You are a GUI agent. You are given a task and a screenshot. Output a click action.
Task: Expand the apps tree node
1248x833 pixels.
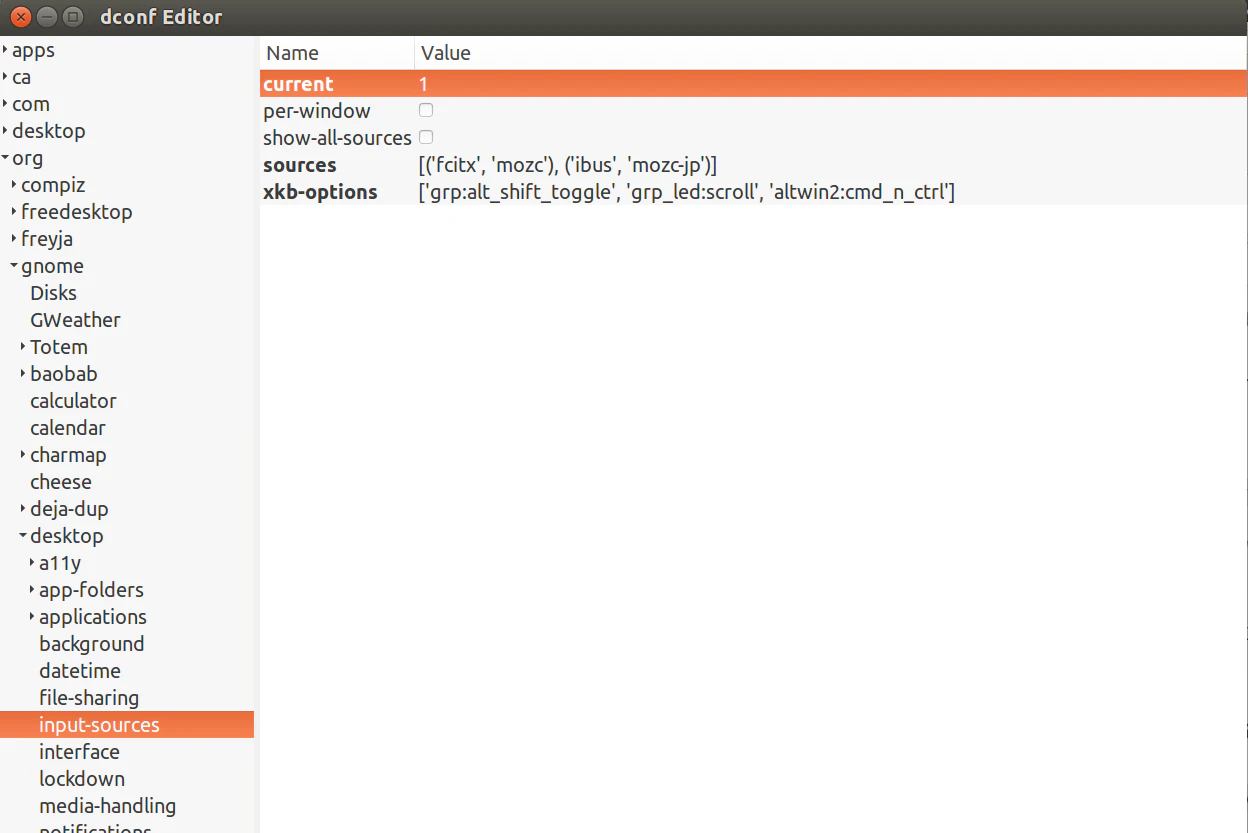coord(5,50)
